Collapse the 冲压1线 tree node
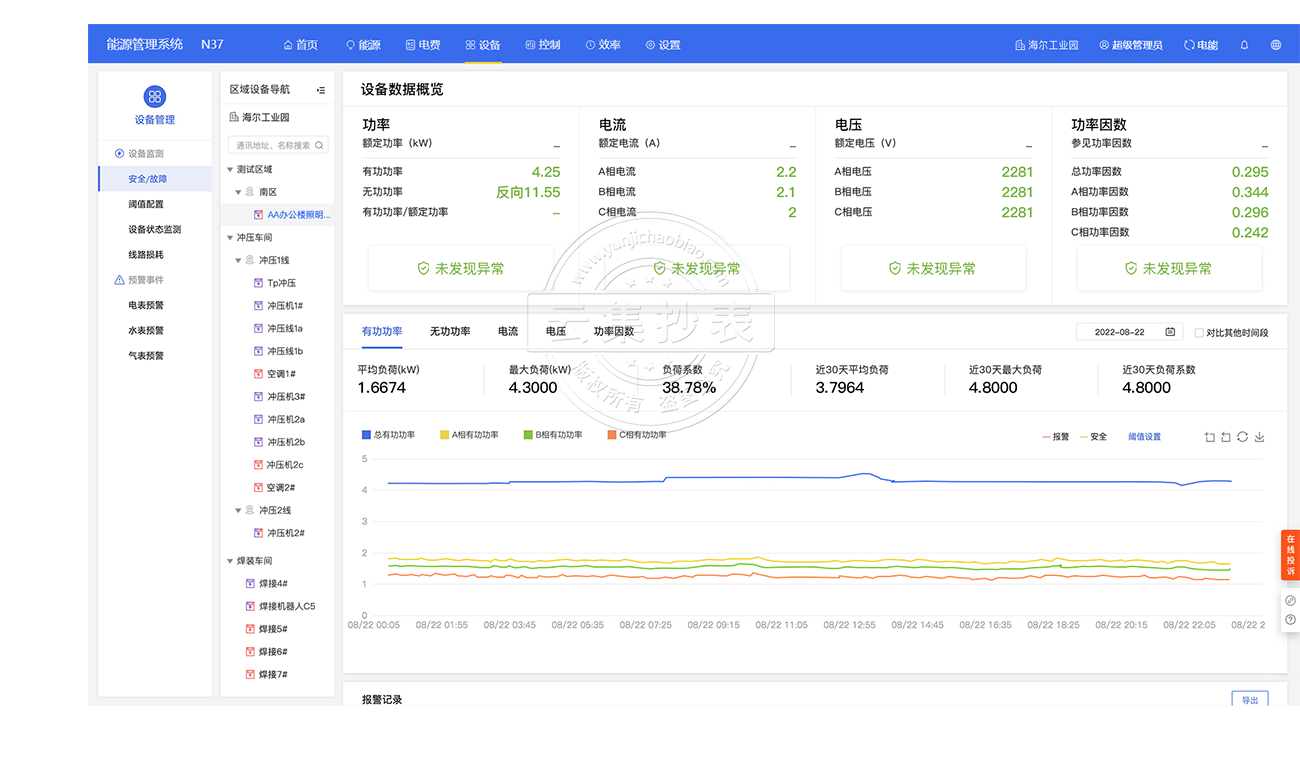1300x760 pixels. tap(238, 260)
